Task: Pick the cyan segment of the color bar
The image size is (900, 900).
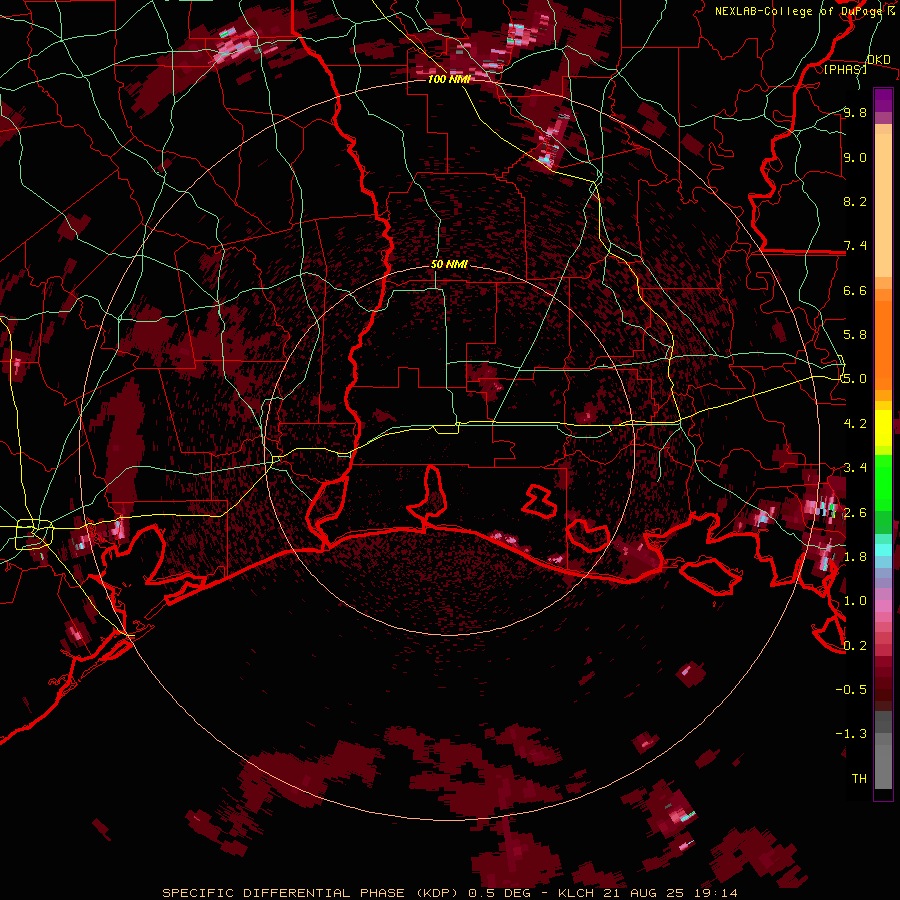Action: [883, 550]
